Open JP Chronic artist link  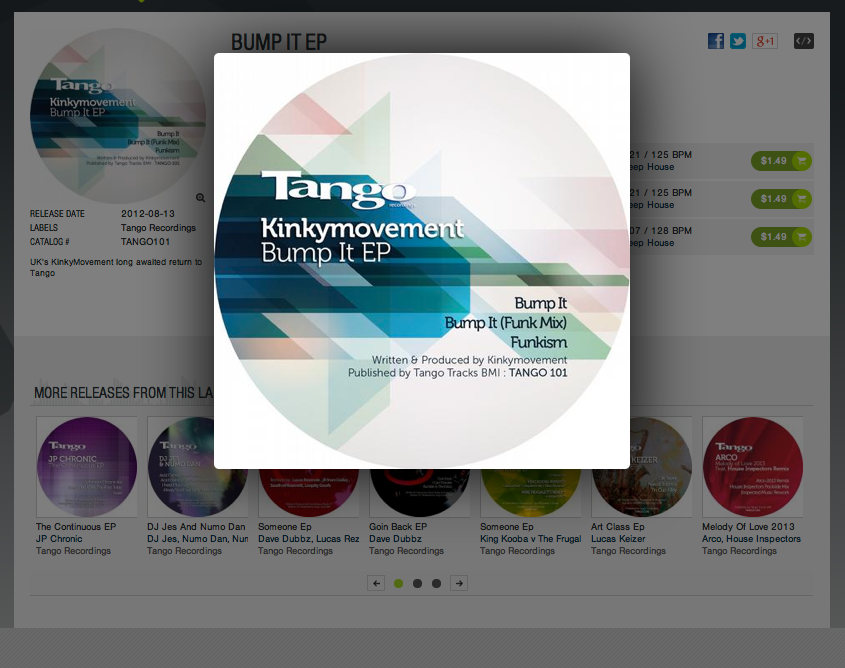(x=59, y=539)
